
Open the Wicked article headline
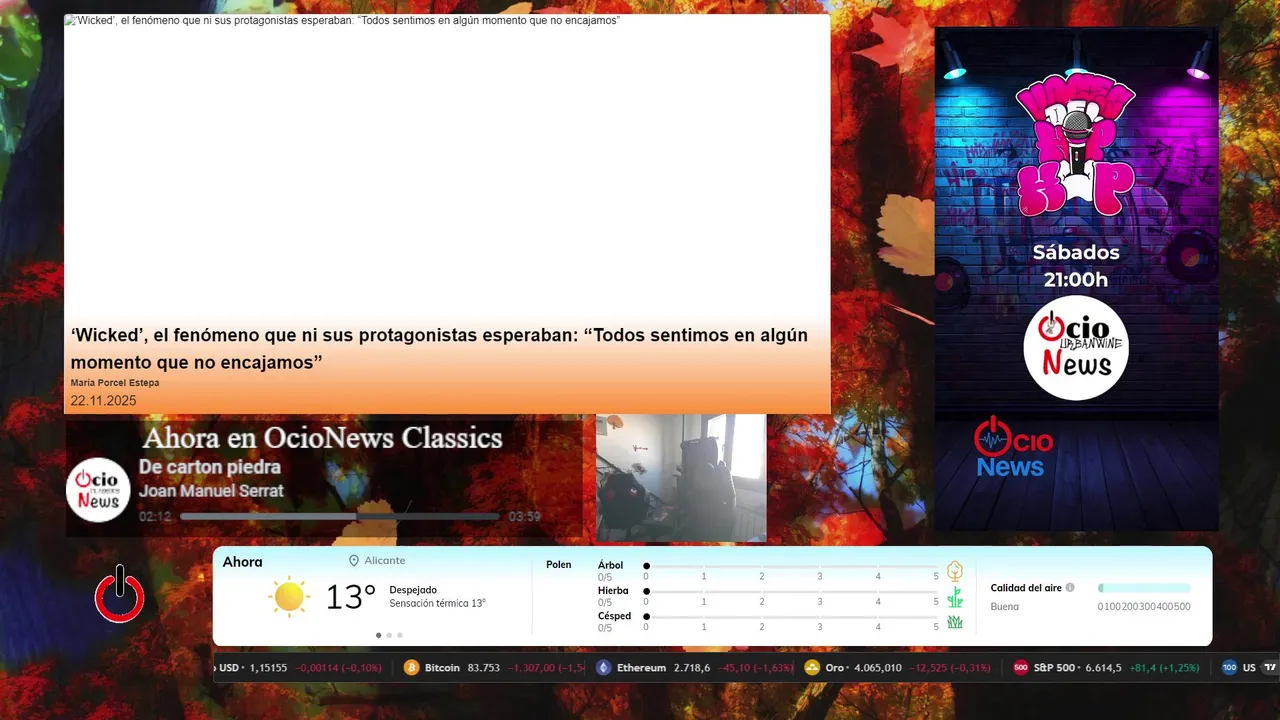pos(439,348)
